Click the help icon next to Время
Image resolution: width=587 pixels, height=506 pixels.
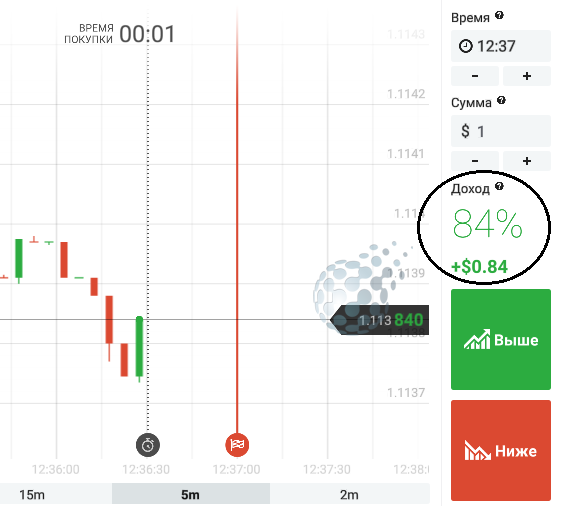click(499, 15)
